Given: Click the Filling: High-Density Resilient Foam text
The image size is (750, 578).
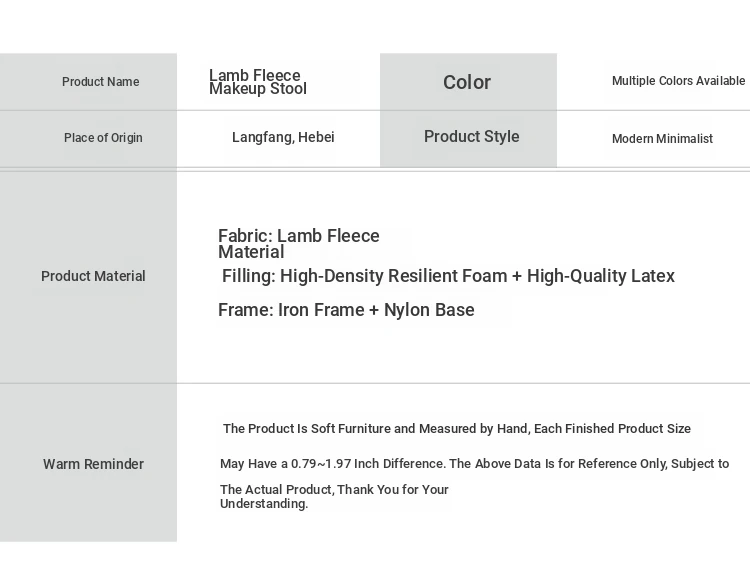Looking at the screenshot, I should [365, 276].
